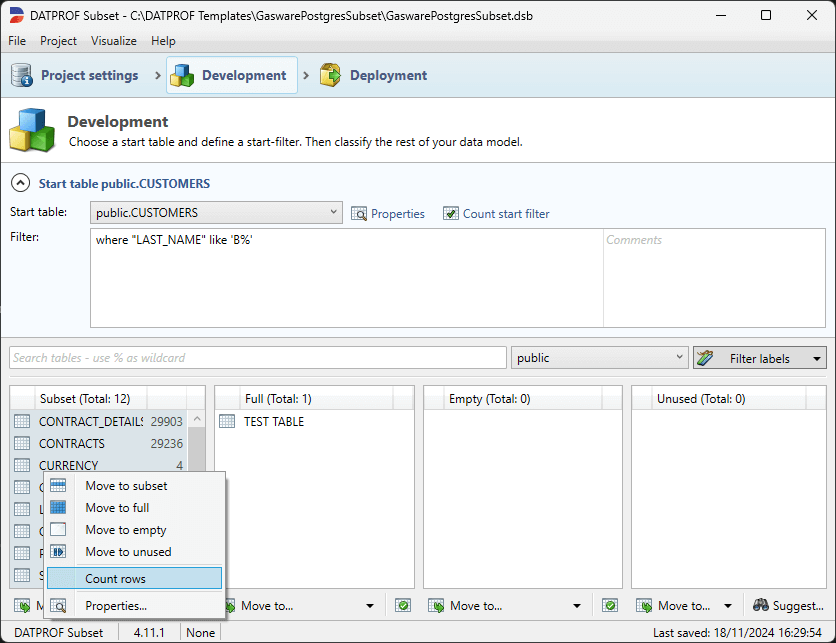This screenshot has width=836, height=643.
Task: Expand the Filter labels dropdown
Action: point(817,358)
